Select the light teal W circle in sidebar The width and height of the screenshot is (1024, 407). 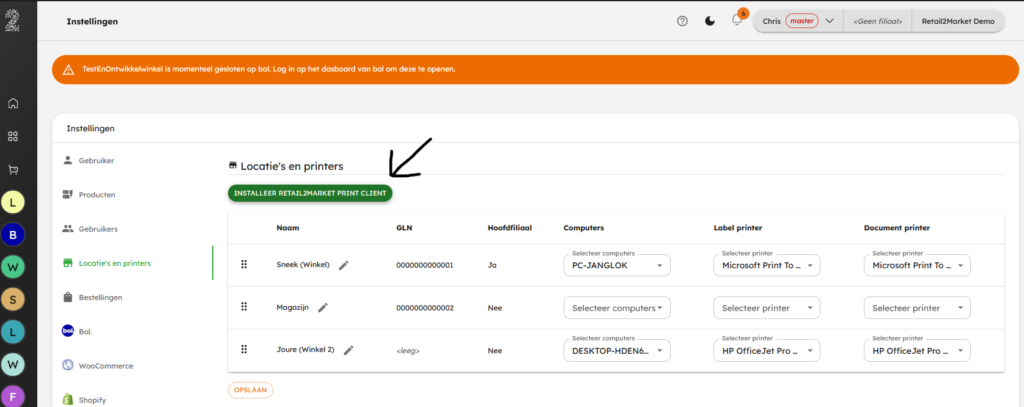click(12, 364)
